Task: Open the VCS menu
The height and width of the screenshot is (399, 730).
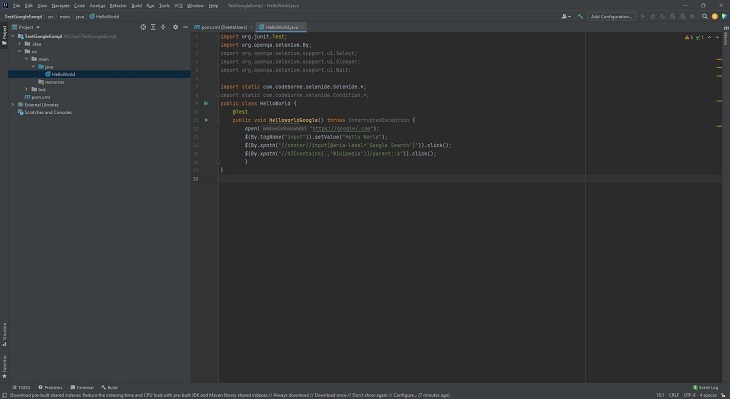Action: (x=178, y=6)
